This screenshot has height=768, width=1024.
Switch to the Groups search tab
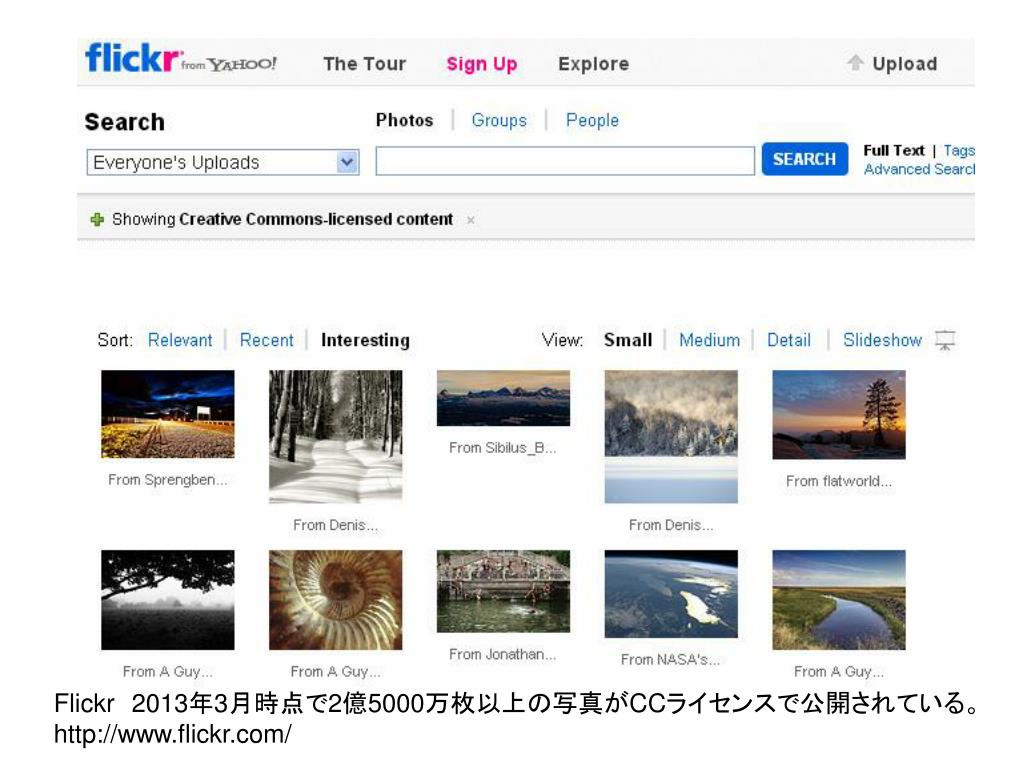499,120
